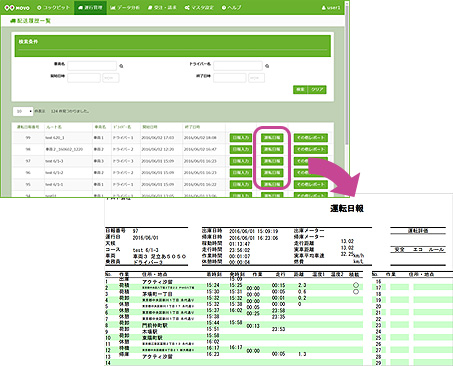Open the マスタ設定 menu
The height and width of the screenshot is (366, 453).
pyautogui.click(x=199, y=7)
